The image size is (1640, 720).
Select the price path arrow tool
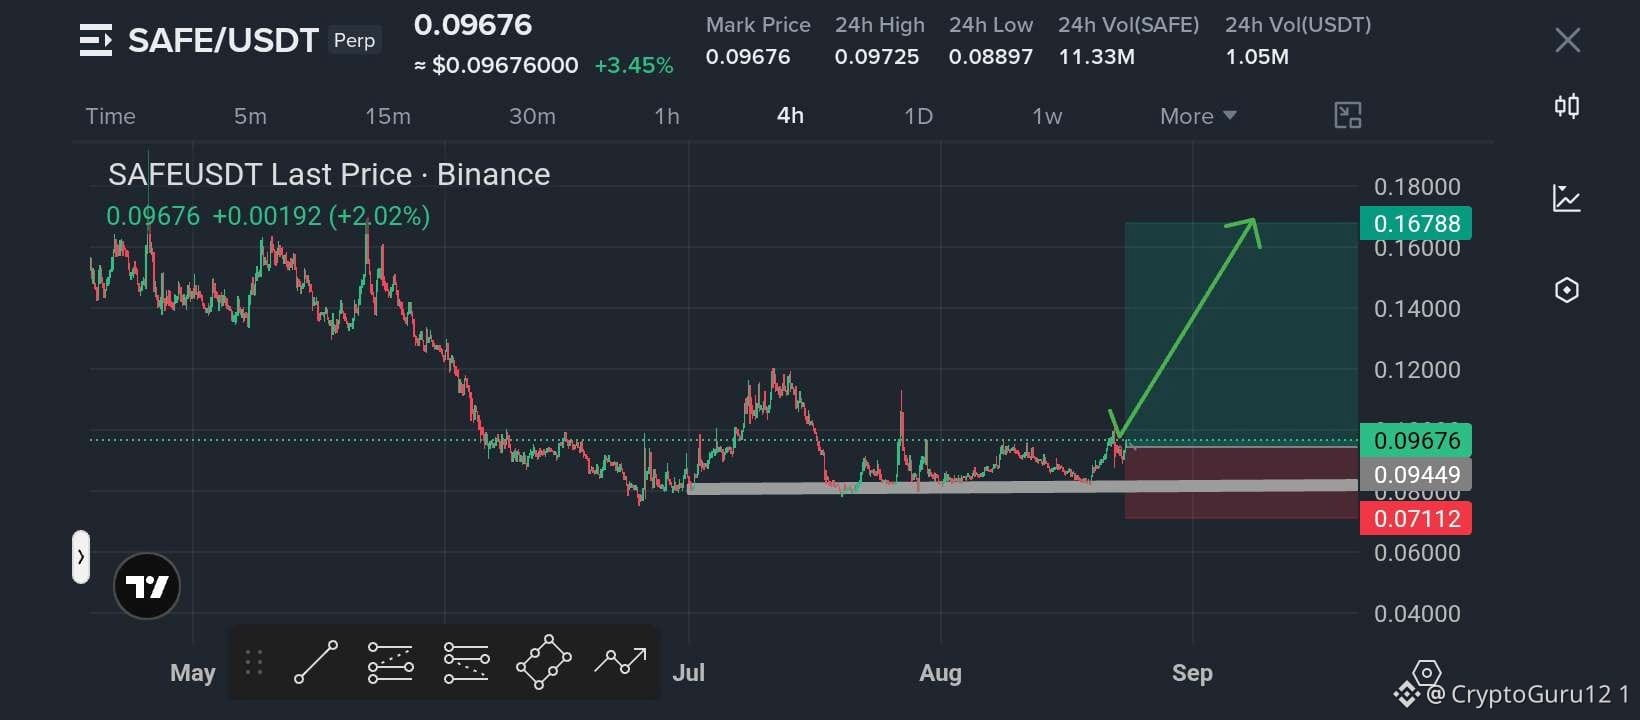(621, 660)
